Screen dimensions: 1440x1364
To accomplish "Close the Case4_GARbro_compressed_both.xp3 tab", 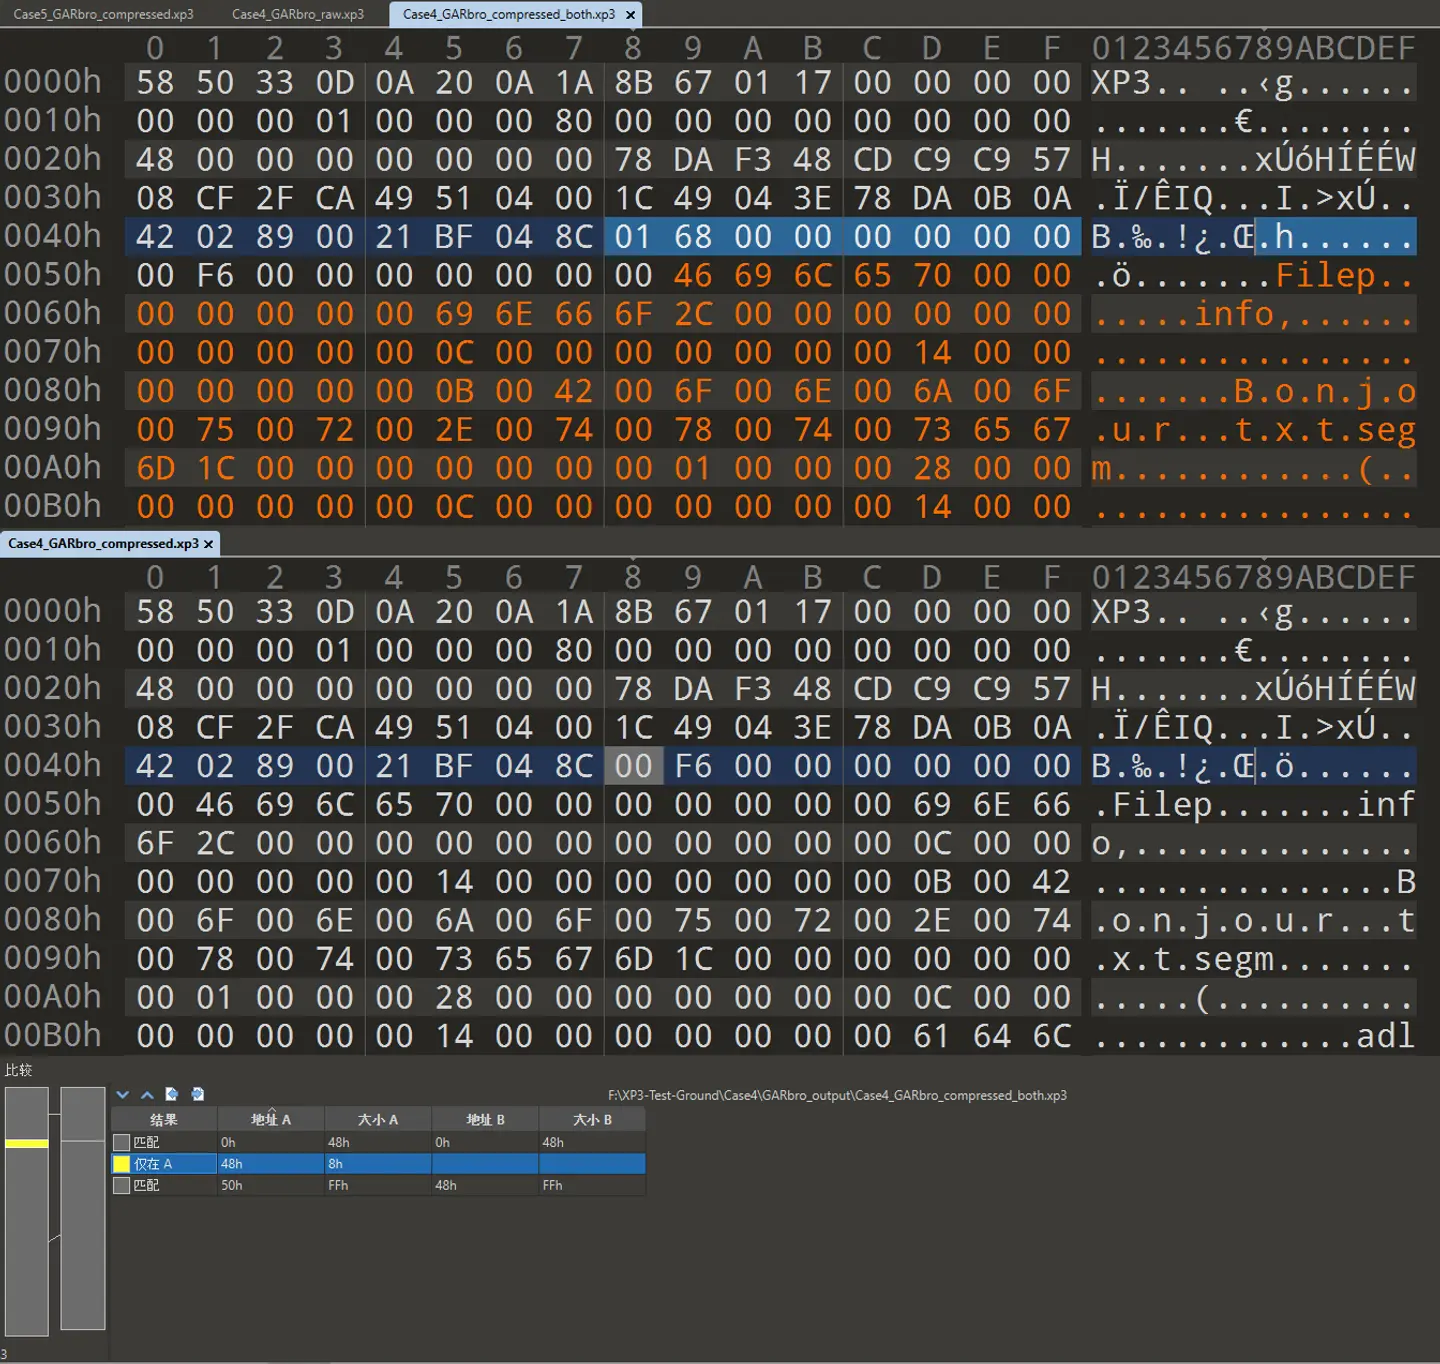I will coord(630,15).
